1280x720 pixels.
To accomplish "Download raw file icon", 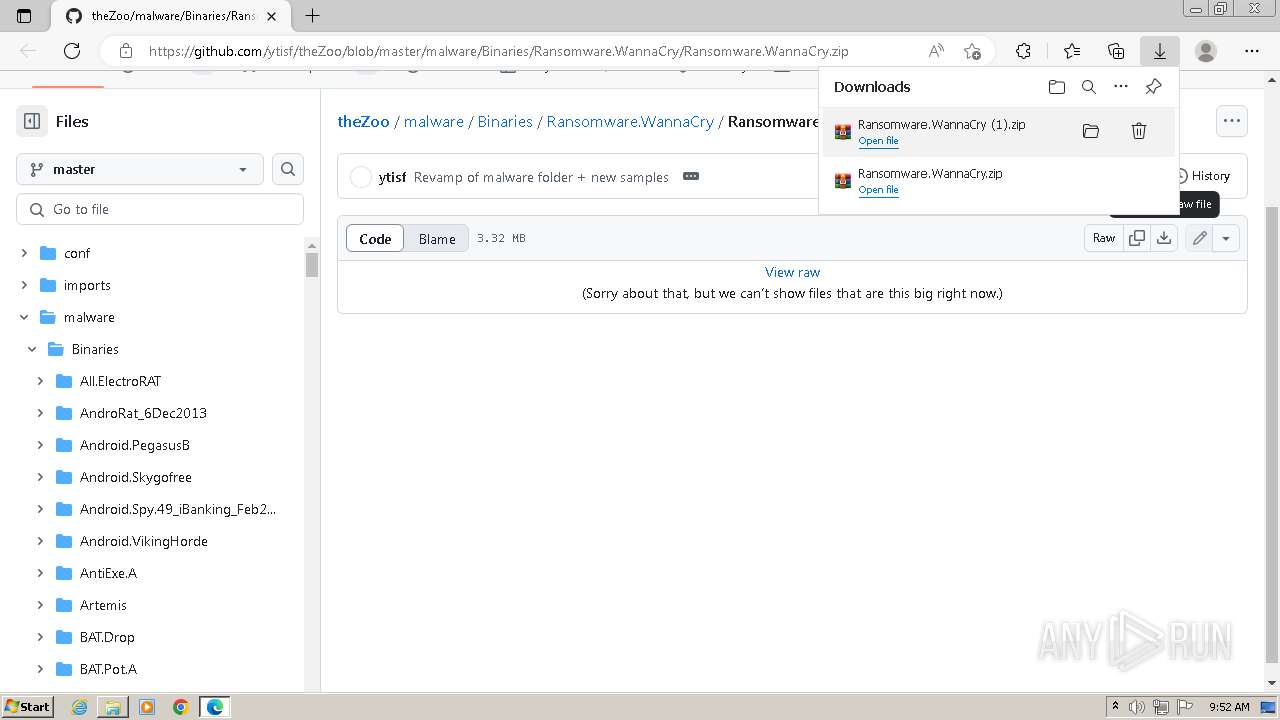I will coord(1164,238).
